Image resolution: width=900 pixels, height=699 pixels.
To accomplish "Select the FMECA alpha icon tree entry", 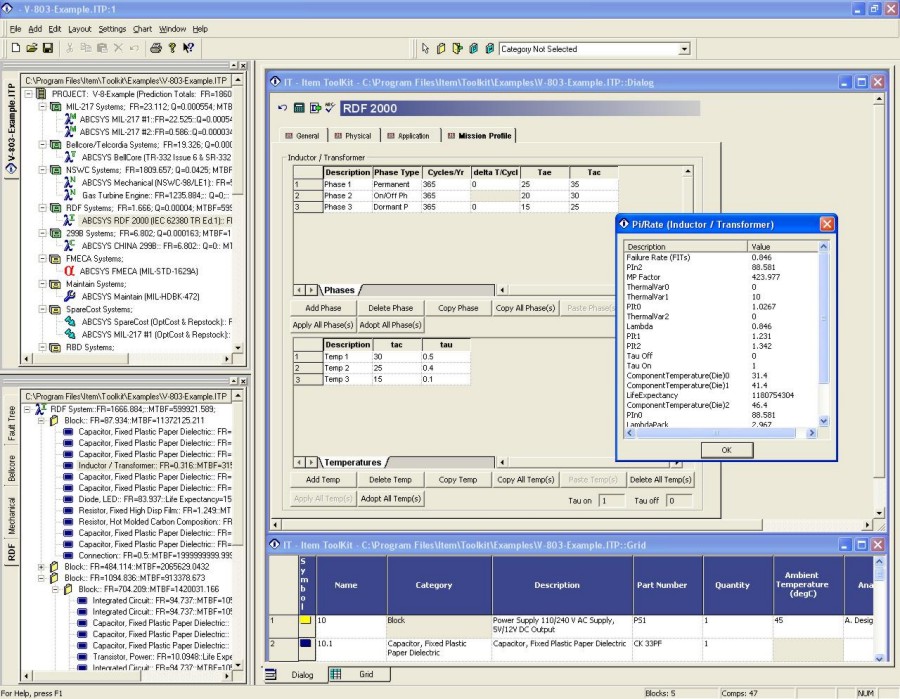I will [x=69, y=271].
